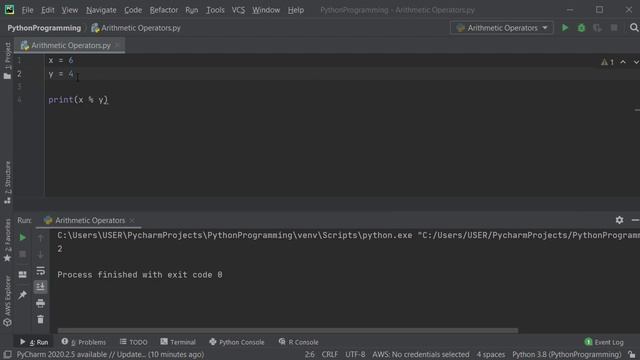Open the Refactor menu
The height and width of the screenshot is (360, 640).
(164, 10)
